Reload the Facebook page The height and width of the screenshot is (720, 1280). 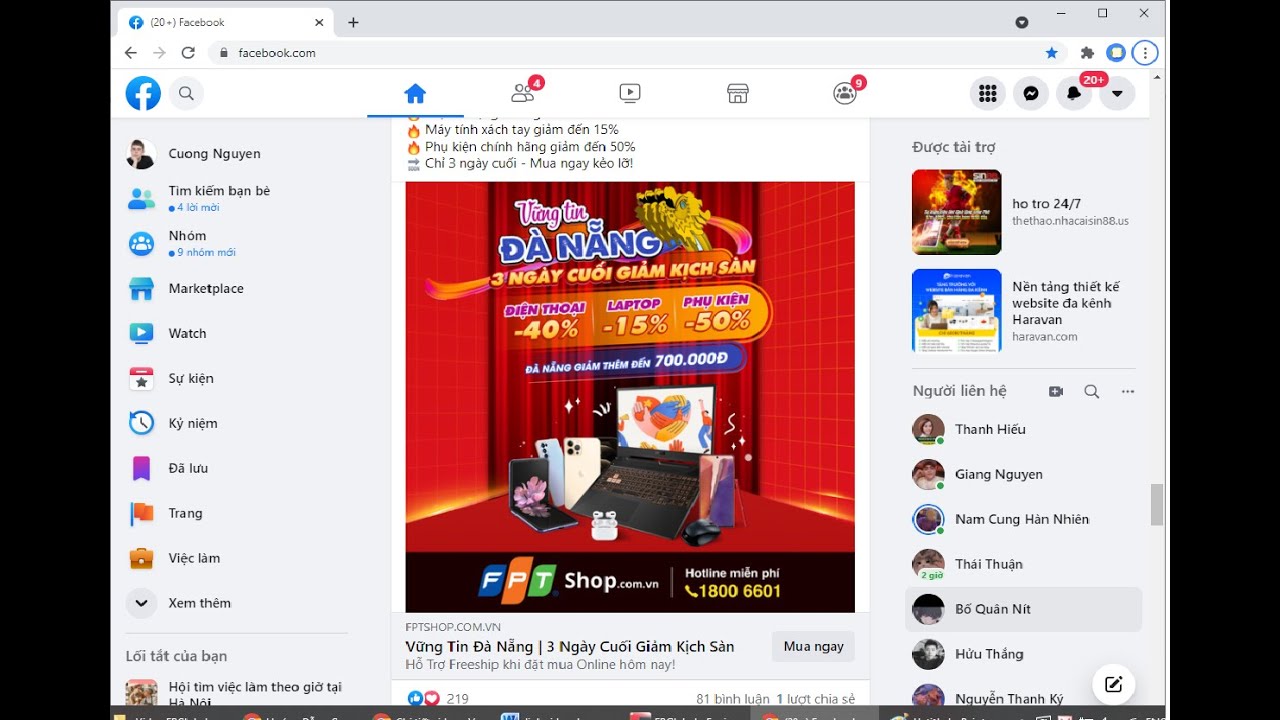pos(188,53)
